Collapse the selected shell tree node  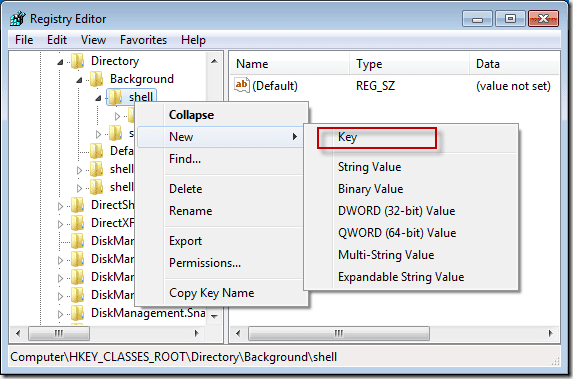point(98,98)
